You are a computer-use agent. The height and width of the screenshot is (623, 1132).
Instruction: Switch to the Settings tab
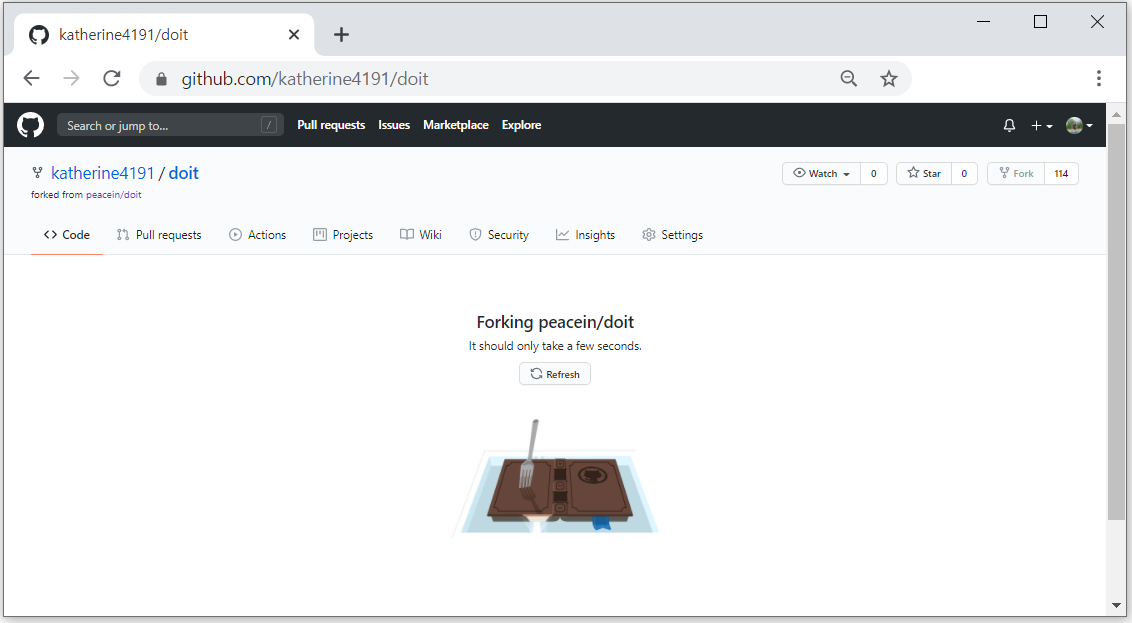click(672, 235)
